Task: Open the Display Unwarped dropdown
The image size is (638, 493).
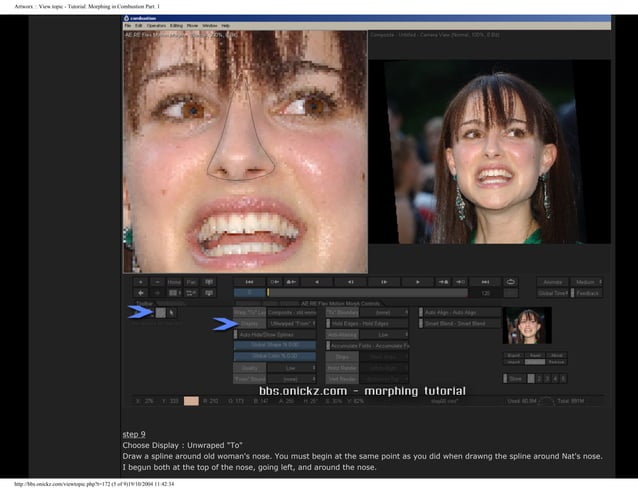Action: [x=291, y=324]
